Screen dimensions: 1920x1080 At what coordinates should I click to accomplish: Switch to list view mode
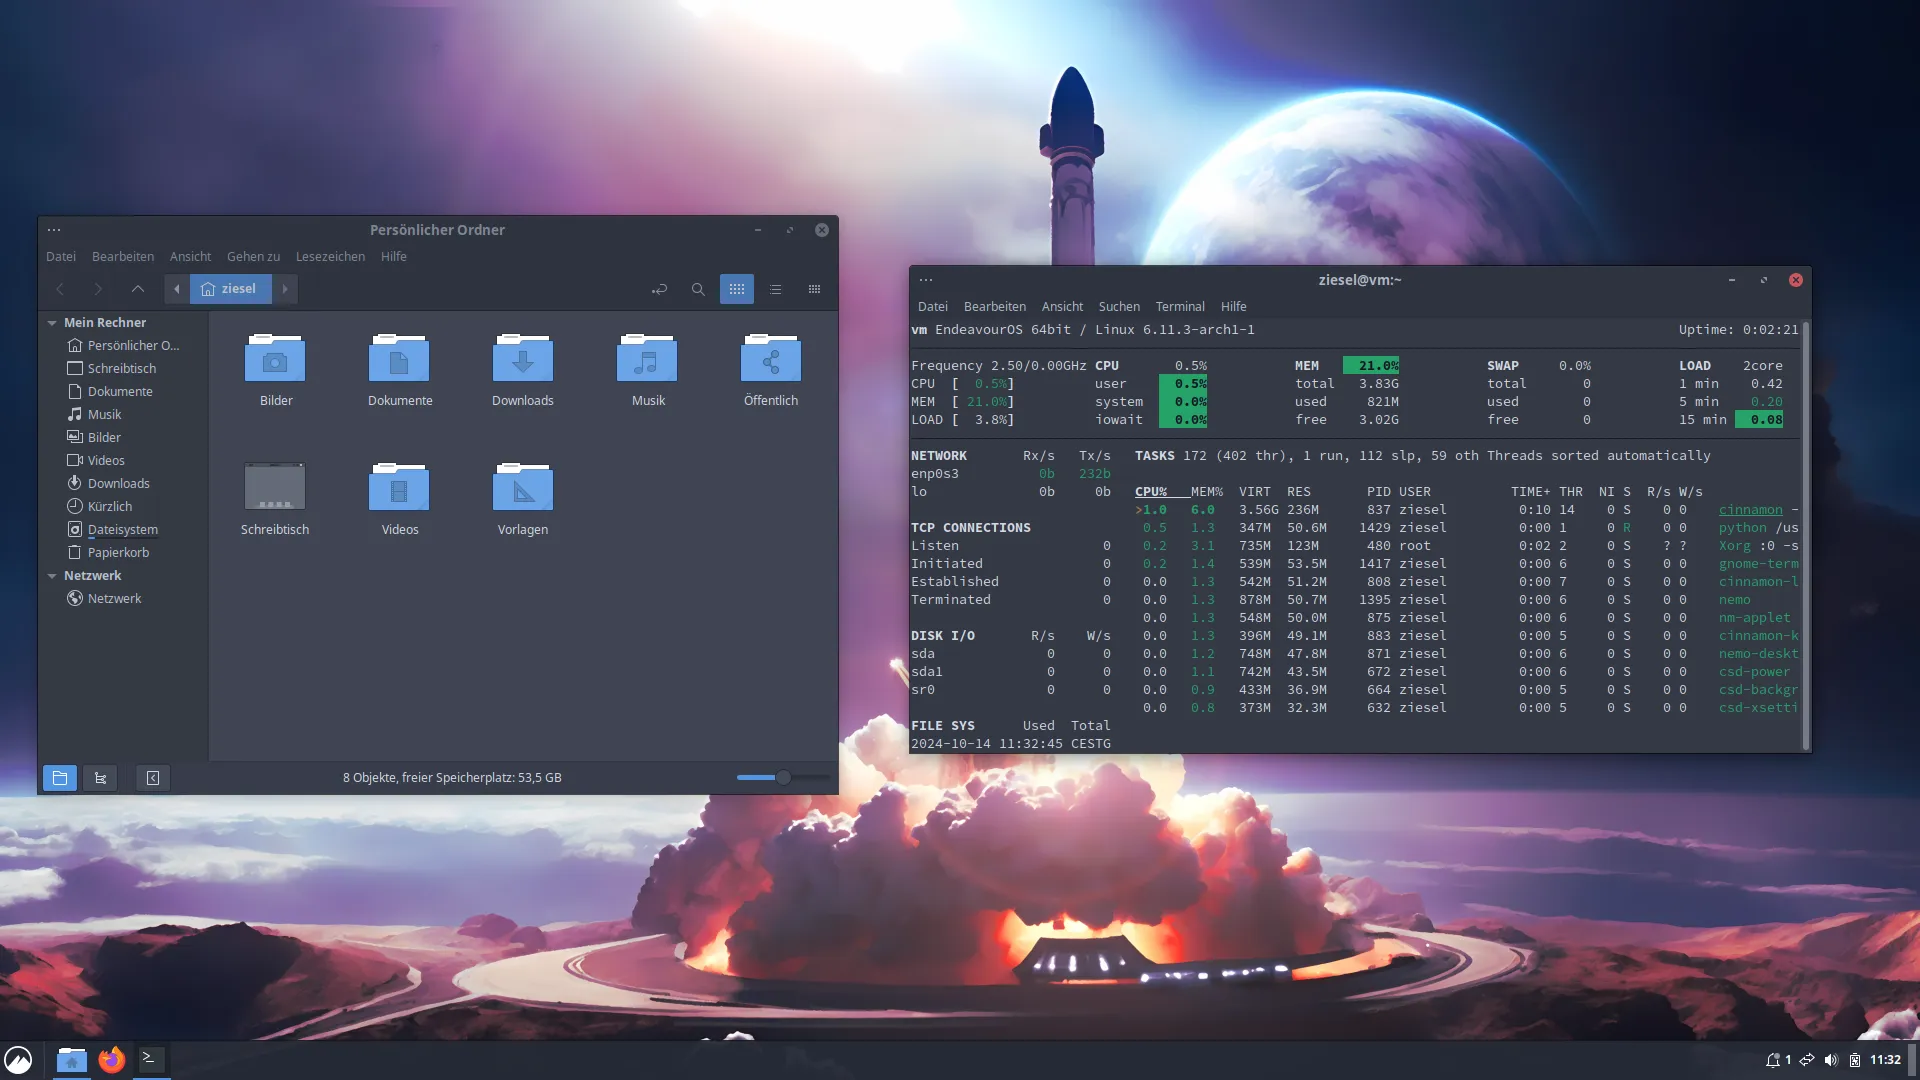pyautogui.click(x=776, y=289)
